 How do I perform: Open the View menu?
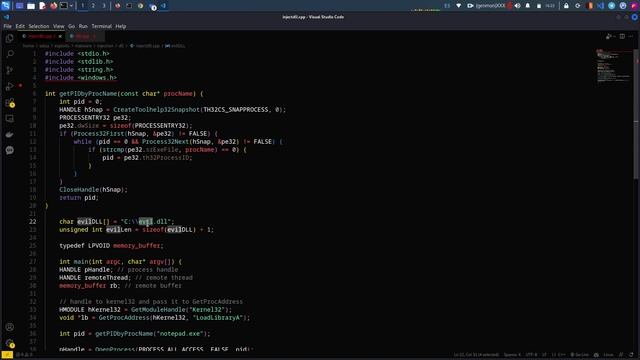tap(58, 26)
